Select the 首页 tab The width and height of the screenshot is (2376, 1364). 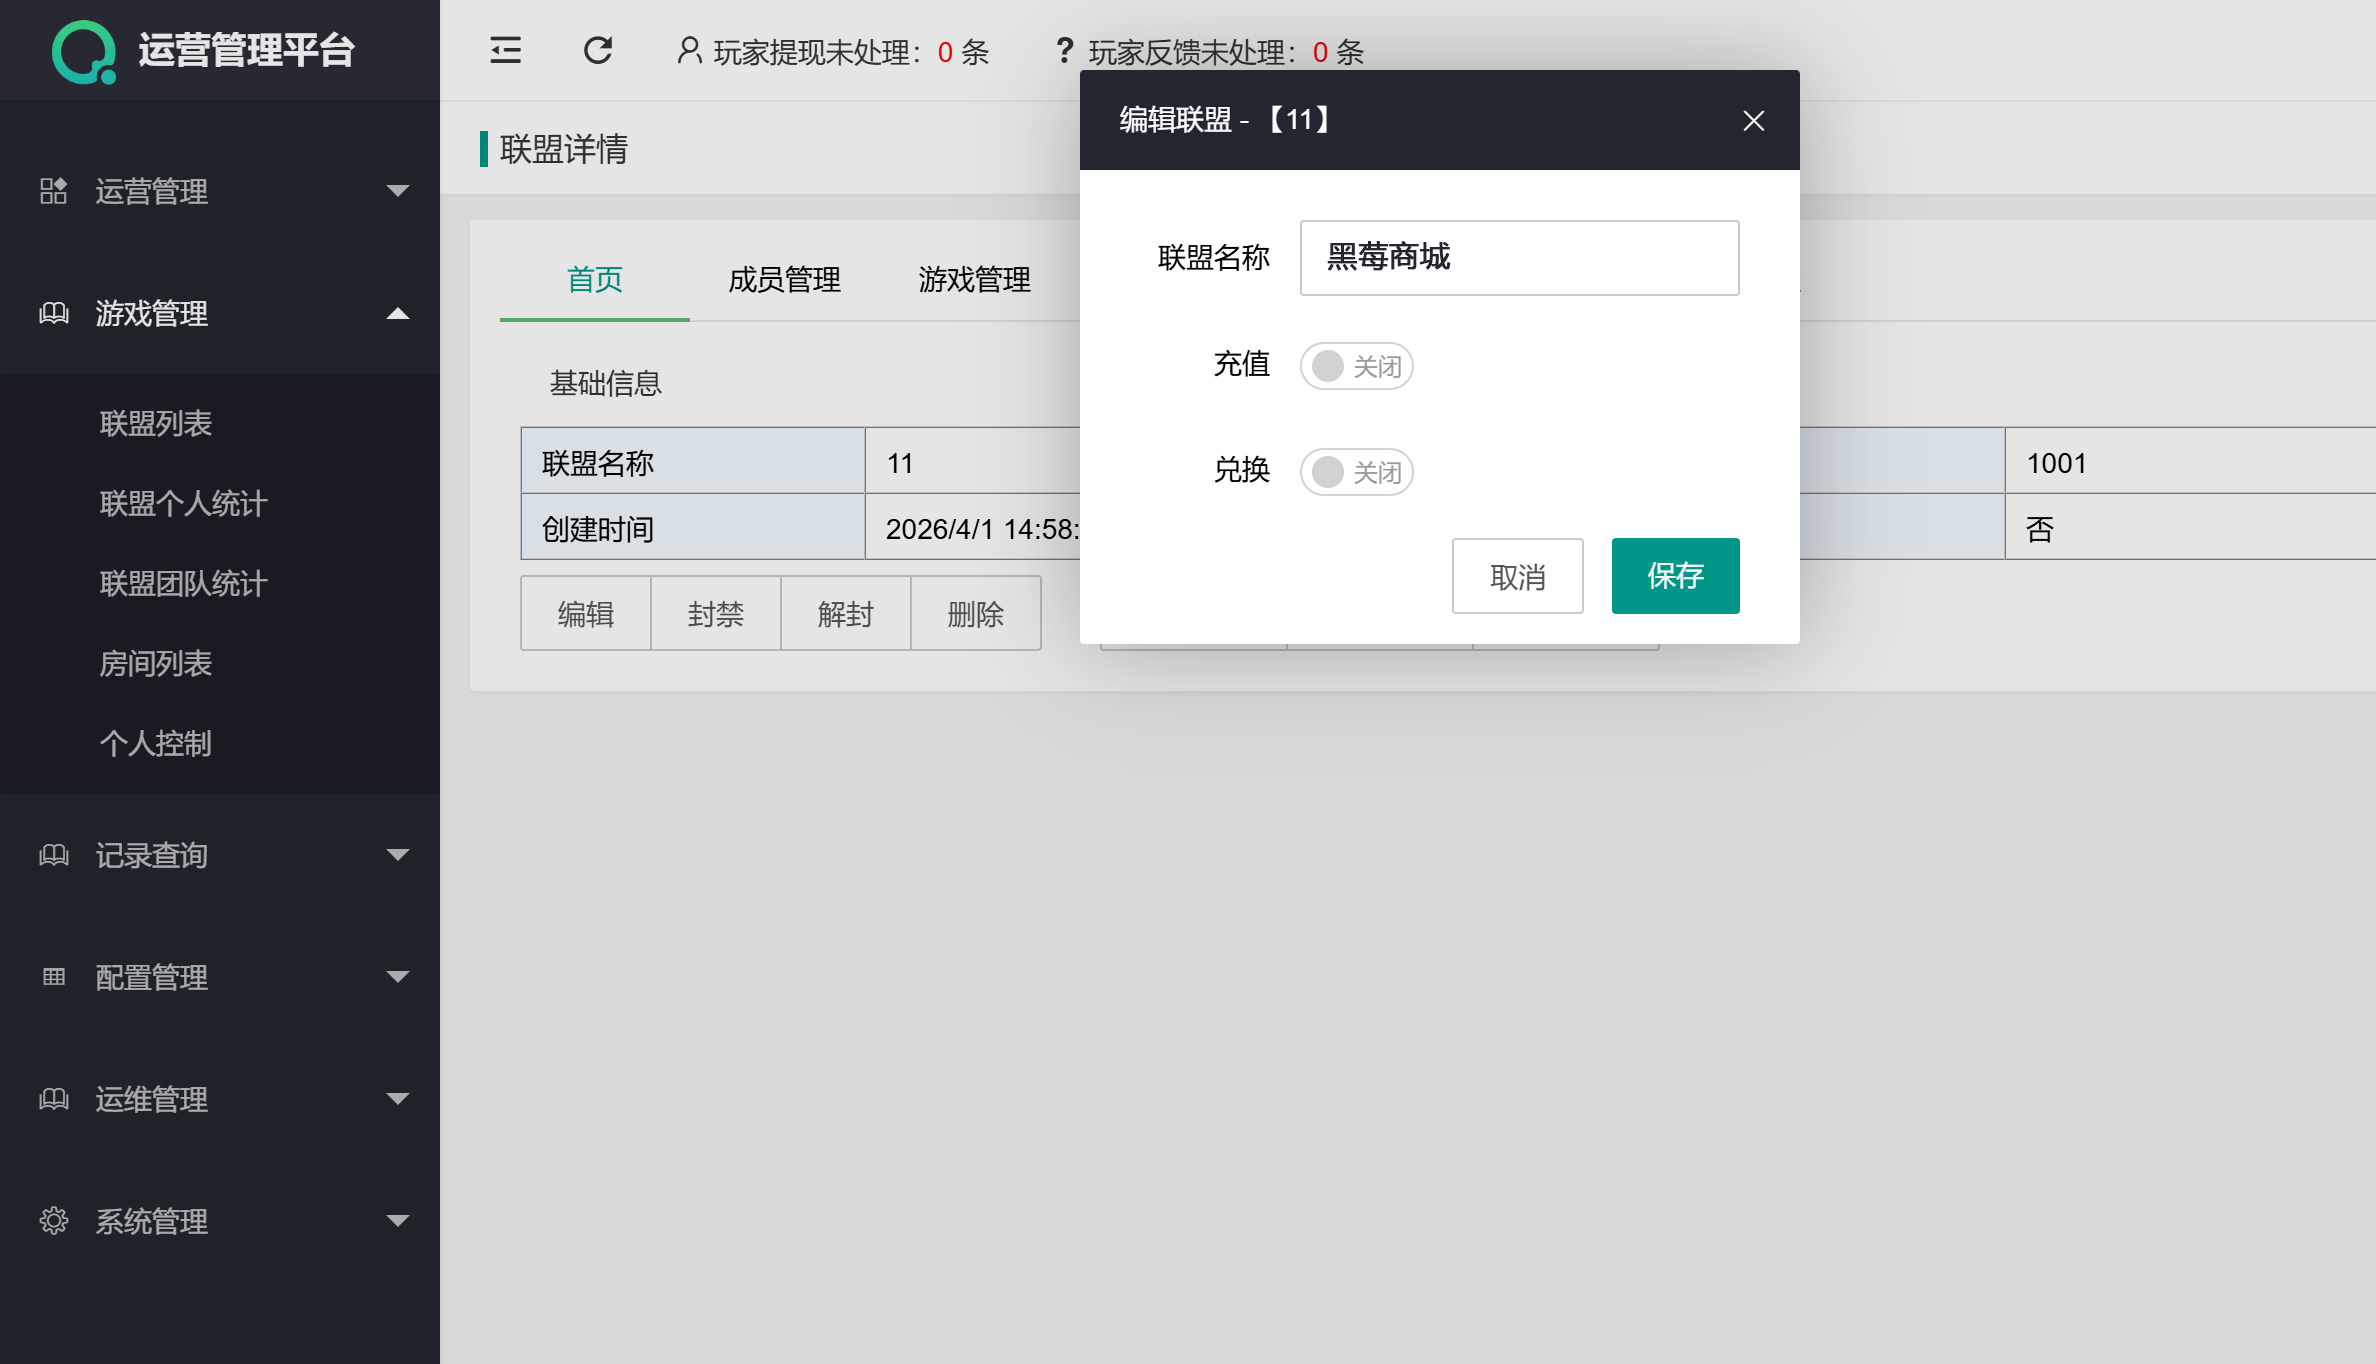(x=594, y=280)
